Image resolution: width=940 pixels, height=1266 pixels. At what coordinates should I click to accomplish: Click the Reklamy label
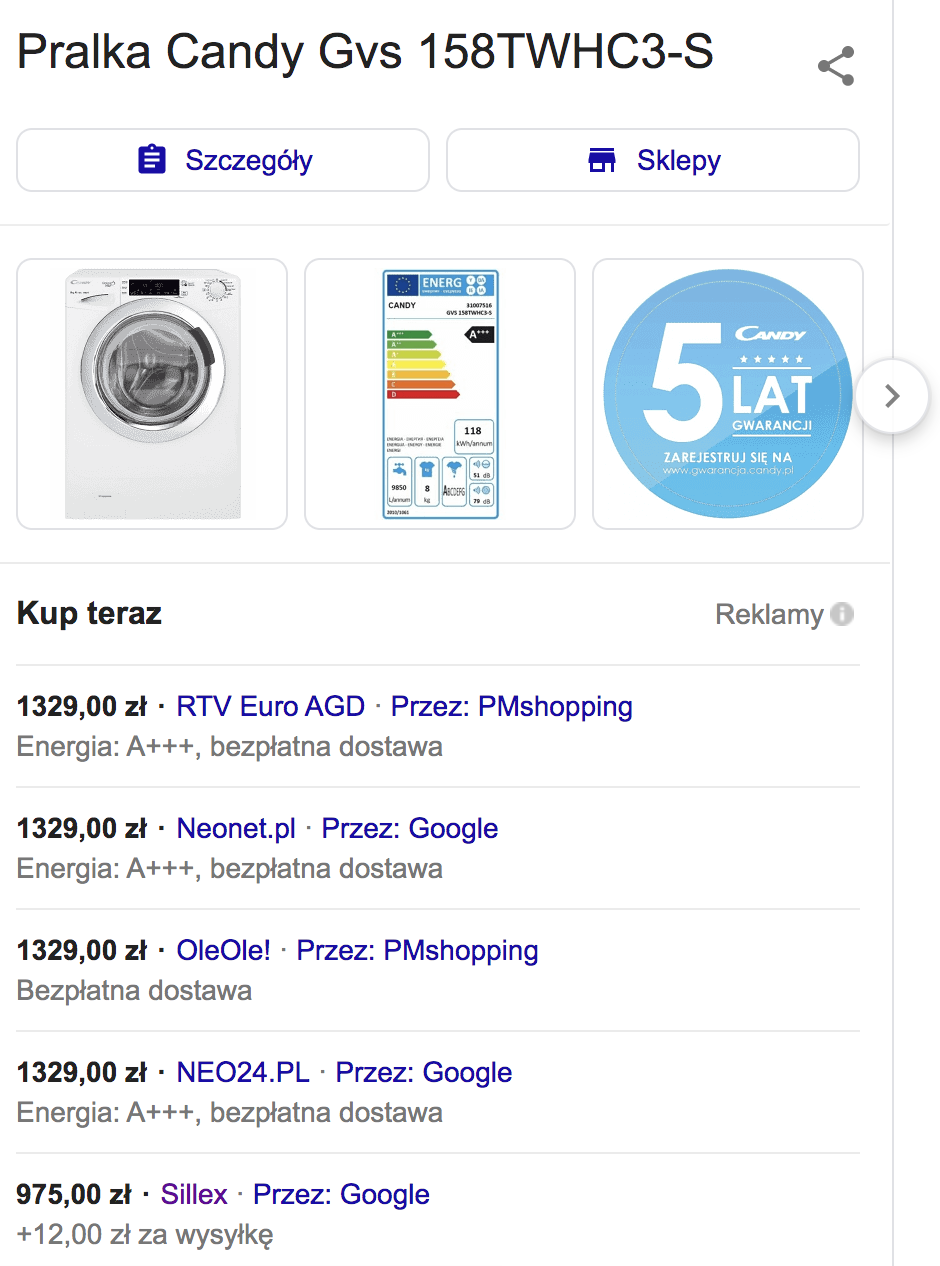[x=769, y=614]
